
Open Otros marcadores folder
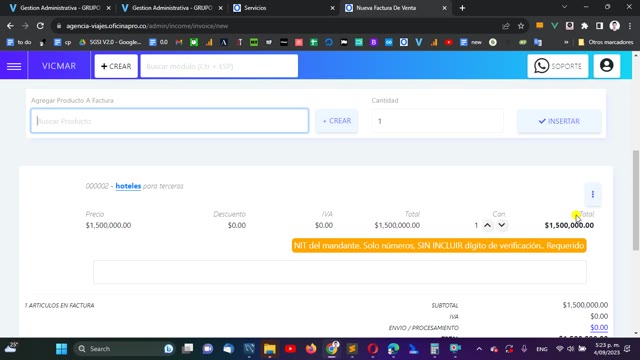(x=605, y=42)
